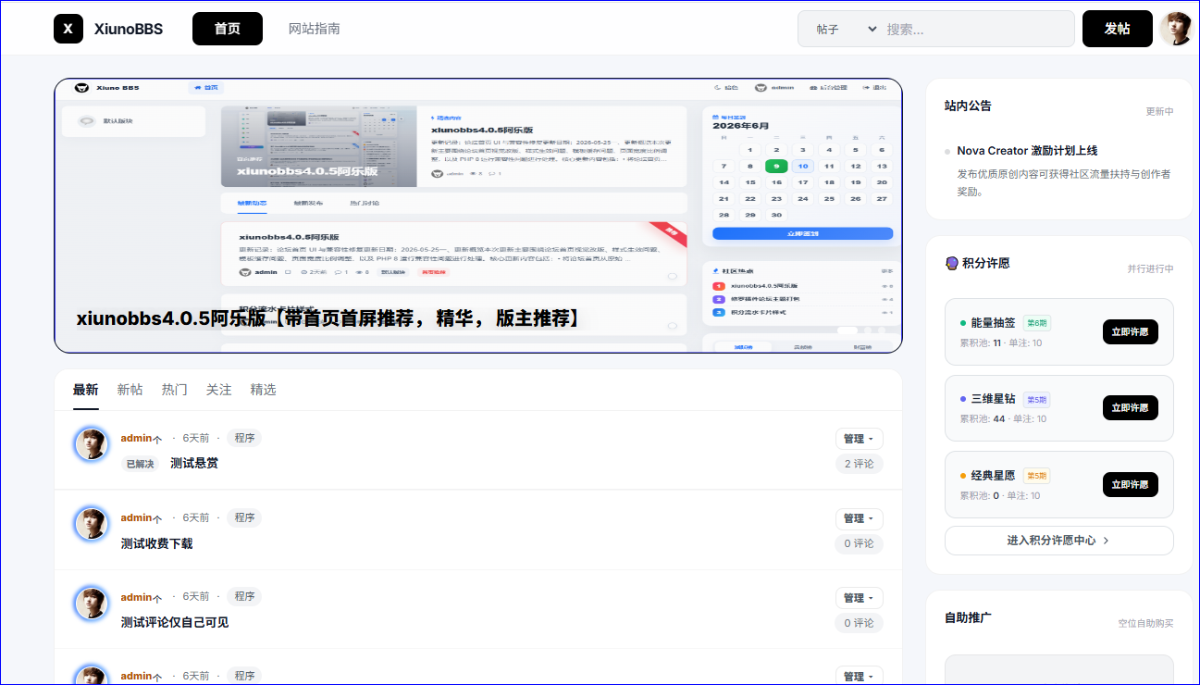This screenshot has height=685, width=1200.
Task: Switch to the 关注 tab
Action: coord(219,390)
